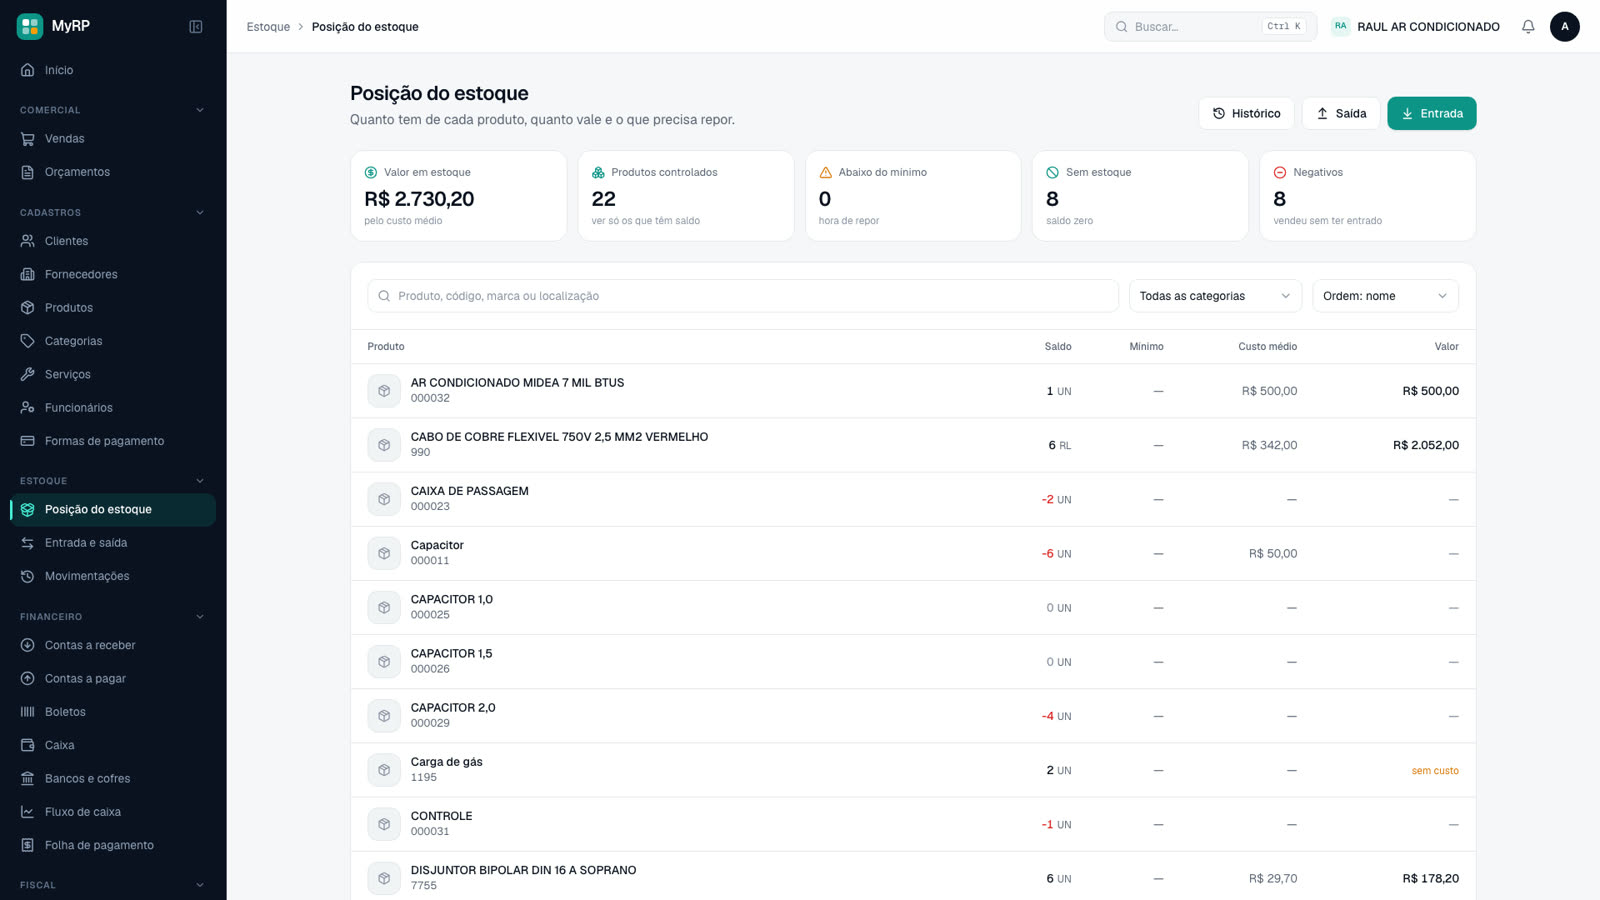
Task: Click the Boletos barcode icon
Action: point(28,712)
